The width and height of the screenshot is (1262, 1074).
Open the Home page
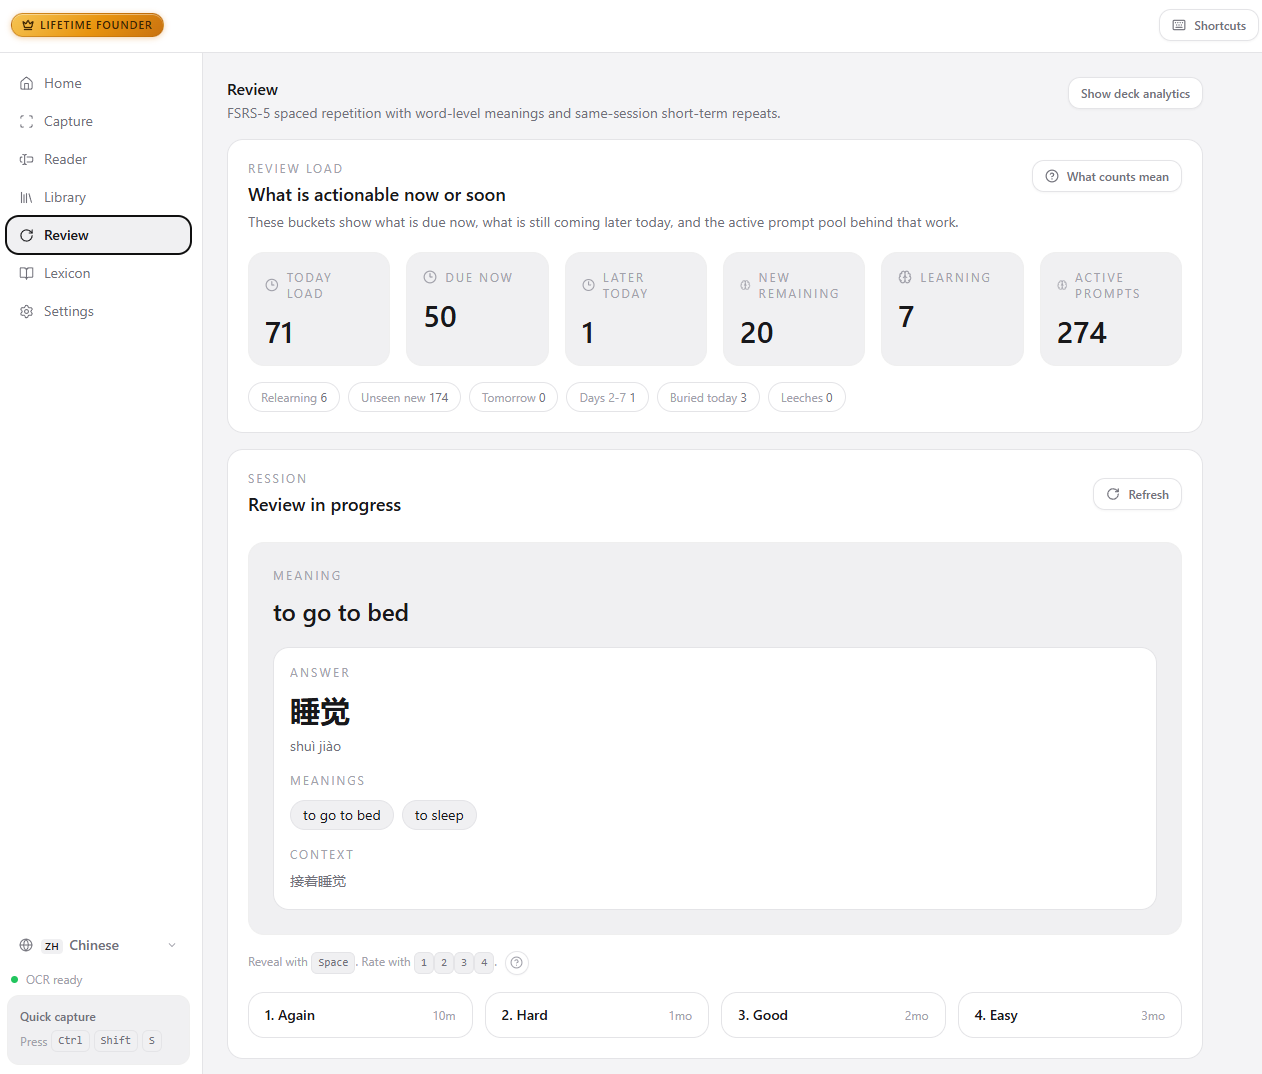click(x=98, y=83)
